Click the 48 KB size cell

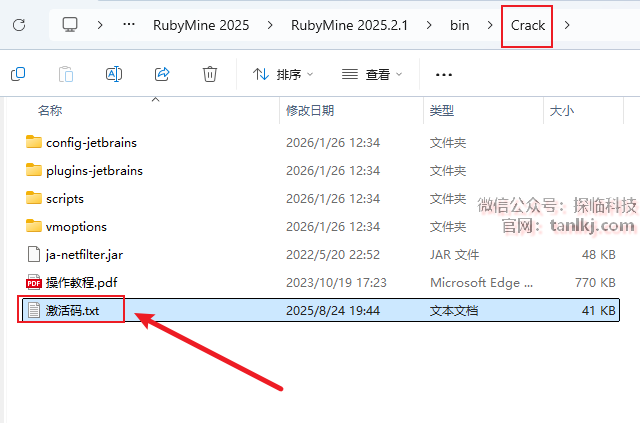pos(598,255)
